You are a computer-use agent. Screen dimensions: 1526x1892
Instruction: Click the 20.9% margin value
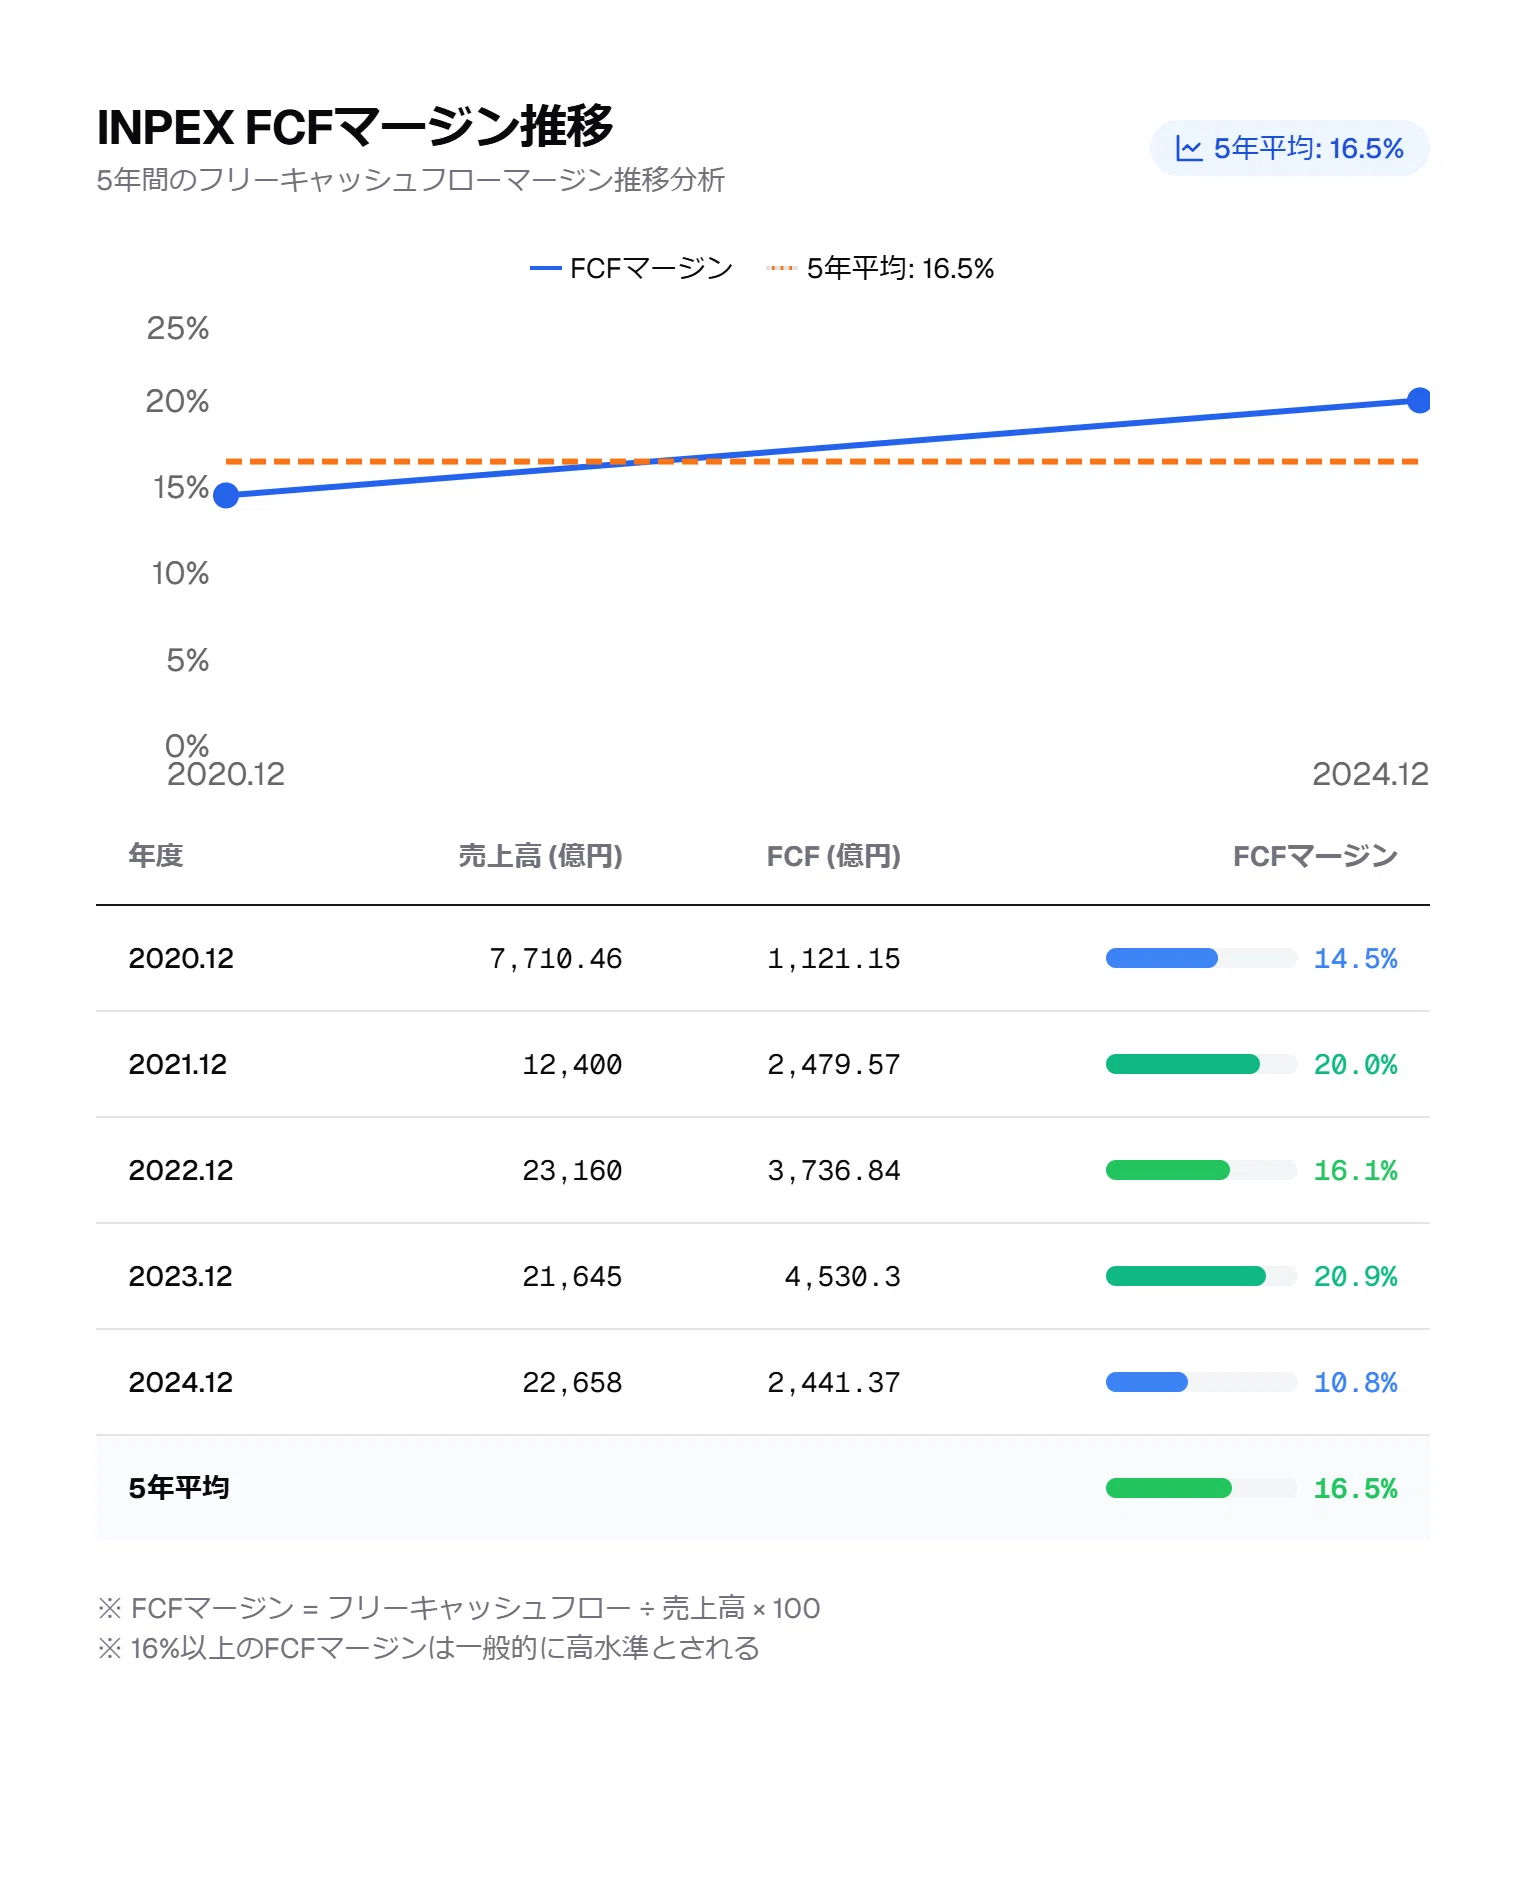[x=1355, y=1277]
